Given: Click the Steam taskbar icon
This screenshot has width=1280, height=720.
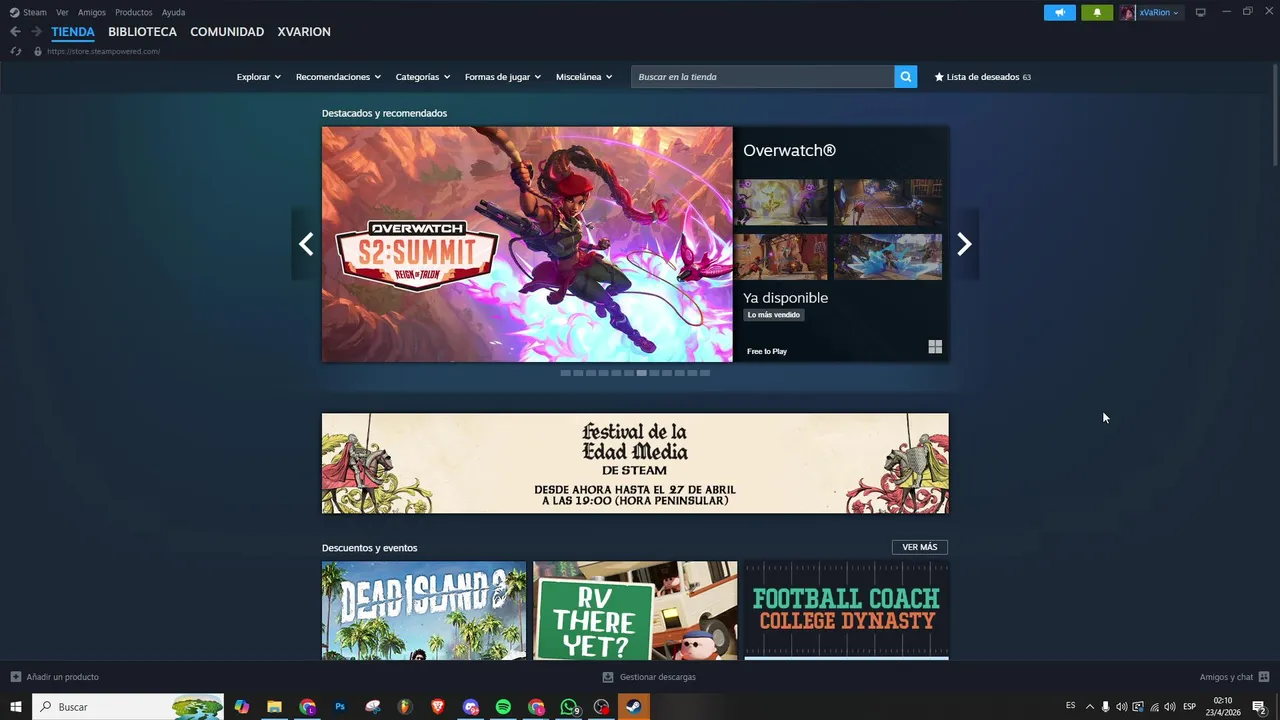Looking at the screenshot, I should point(634,707).
